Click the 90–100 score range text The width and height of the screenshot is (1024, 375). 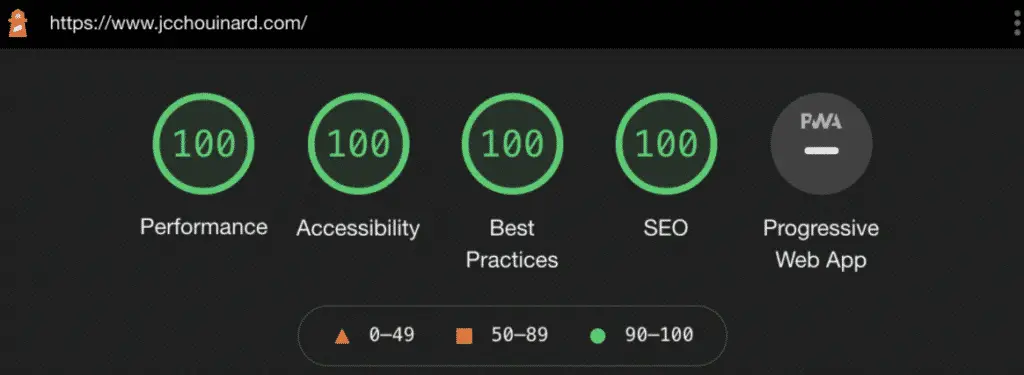[x=659, y=335]
